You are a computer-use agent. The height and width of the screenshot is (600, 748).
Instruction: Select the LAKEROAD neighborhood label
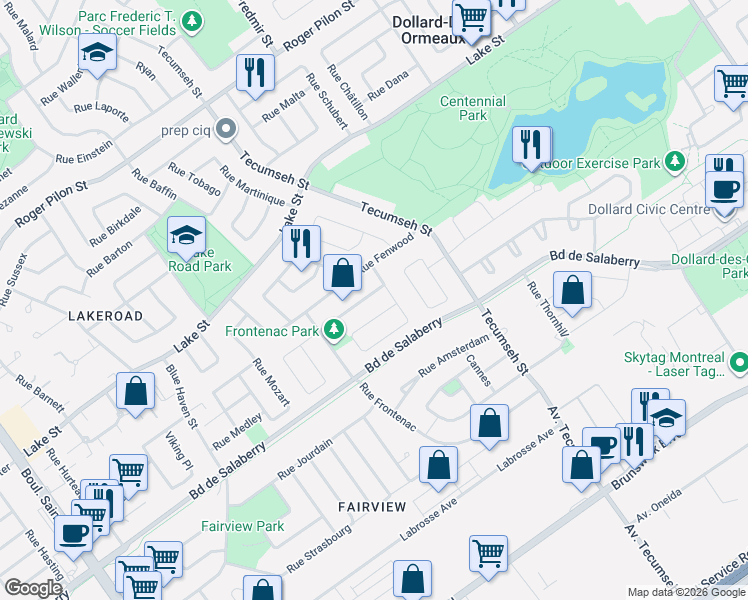105,316
